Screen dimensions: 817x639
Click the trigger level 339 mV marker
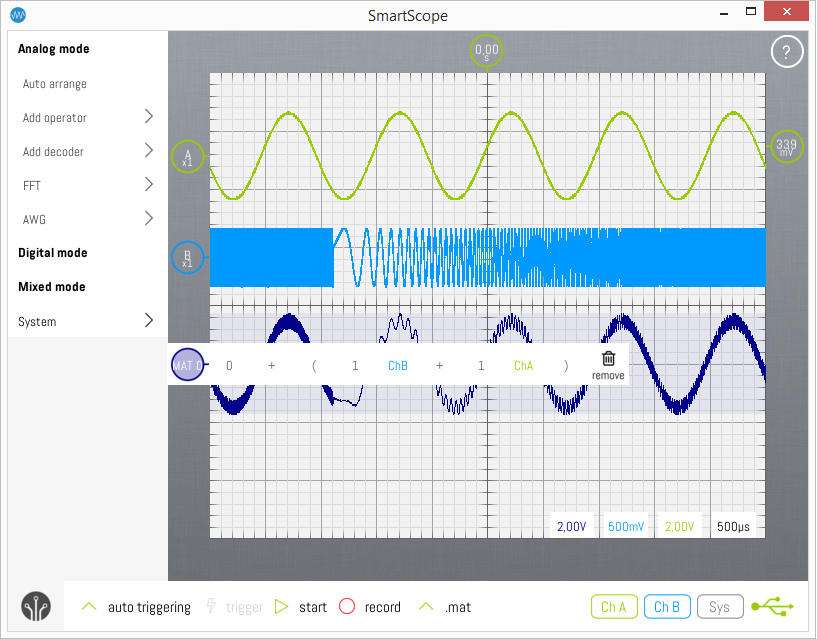click(x=786, y=147)
